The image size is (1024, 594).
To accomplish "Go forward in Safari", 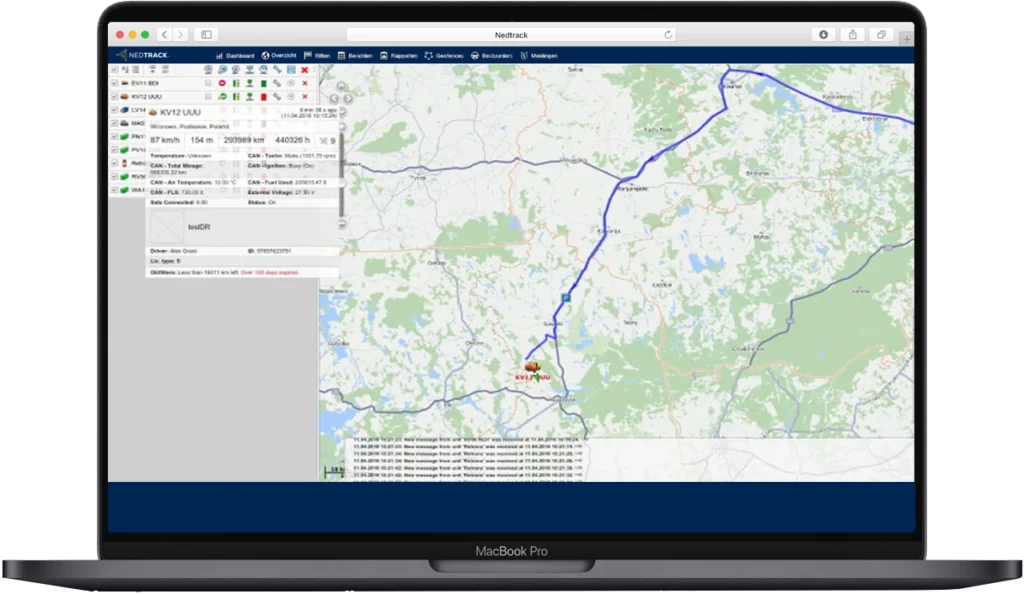I will (x=180, y=35).
